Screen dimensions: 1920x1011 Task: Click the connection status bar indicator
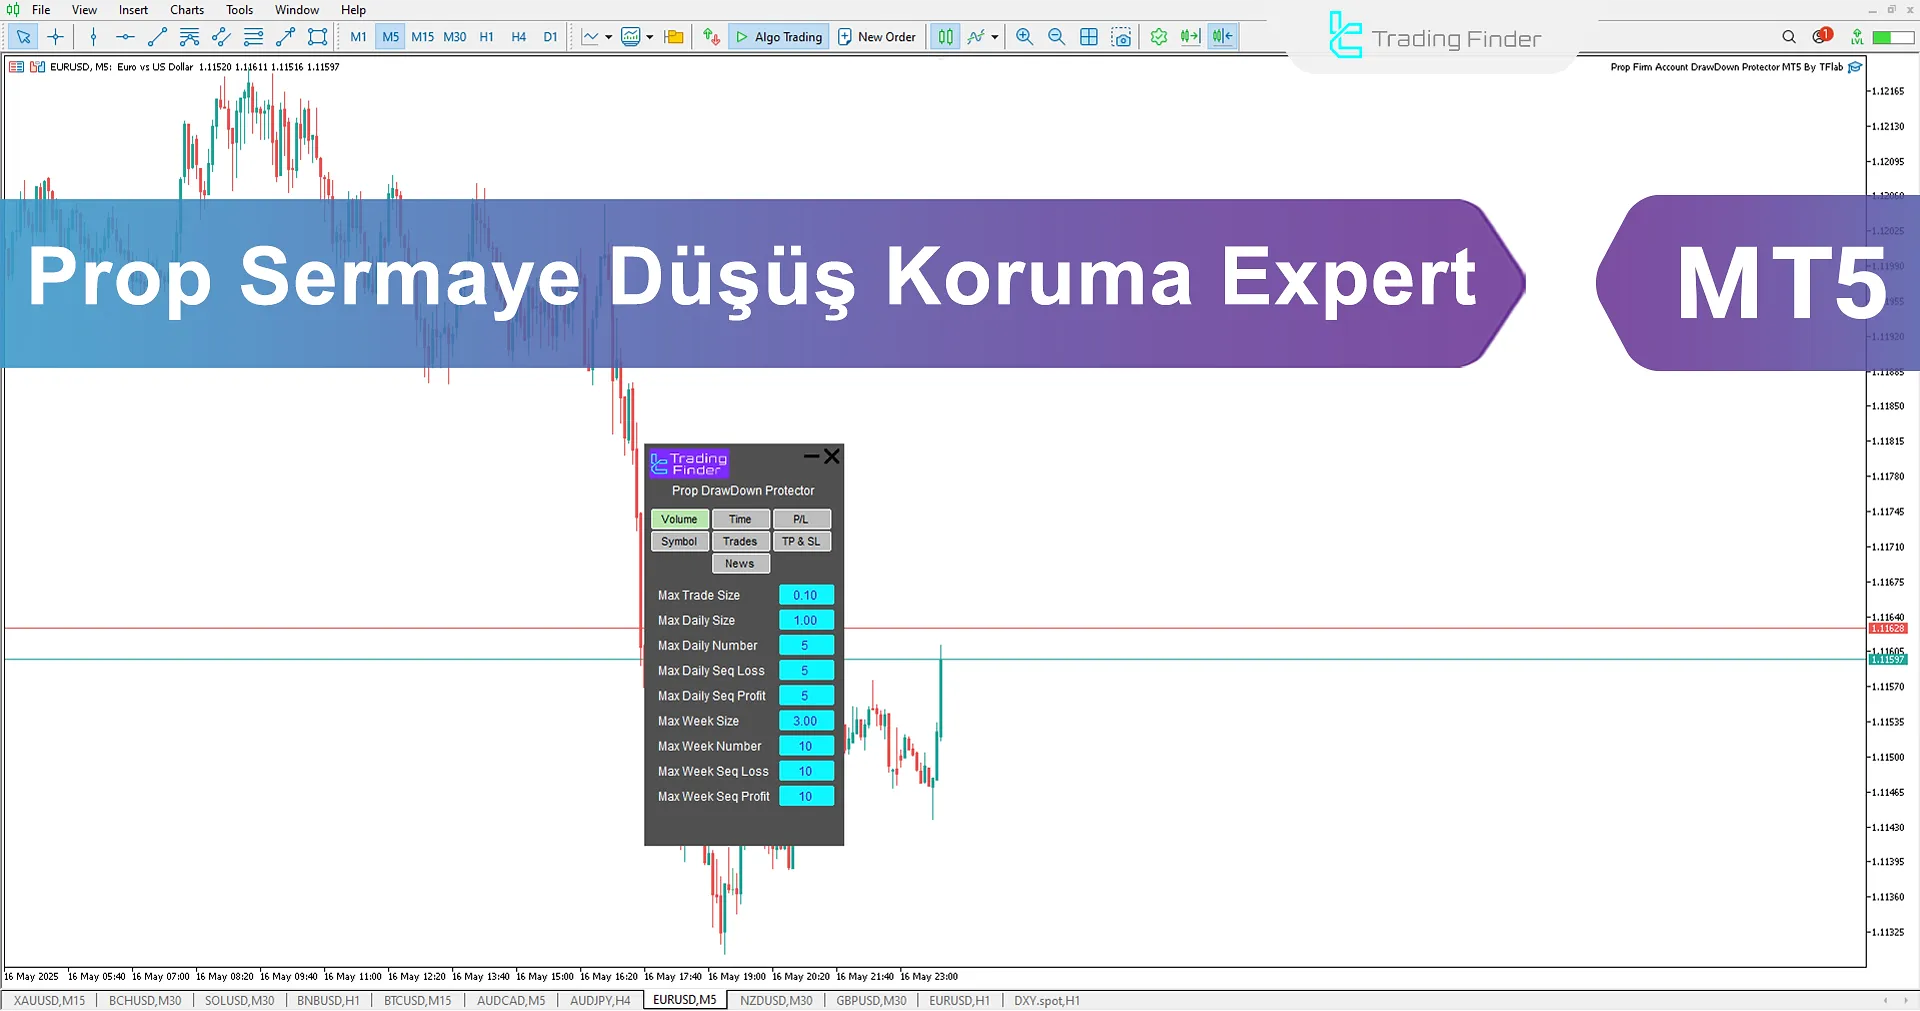[1893, 37]
